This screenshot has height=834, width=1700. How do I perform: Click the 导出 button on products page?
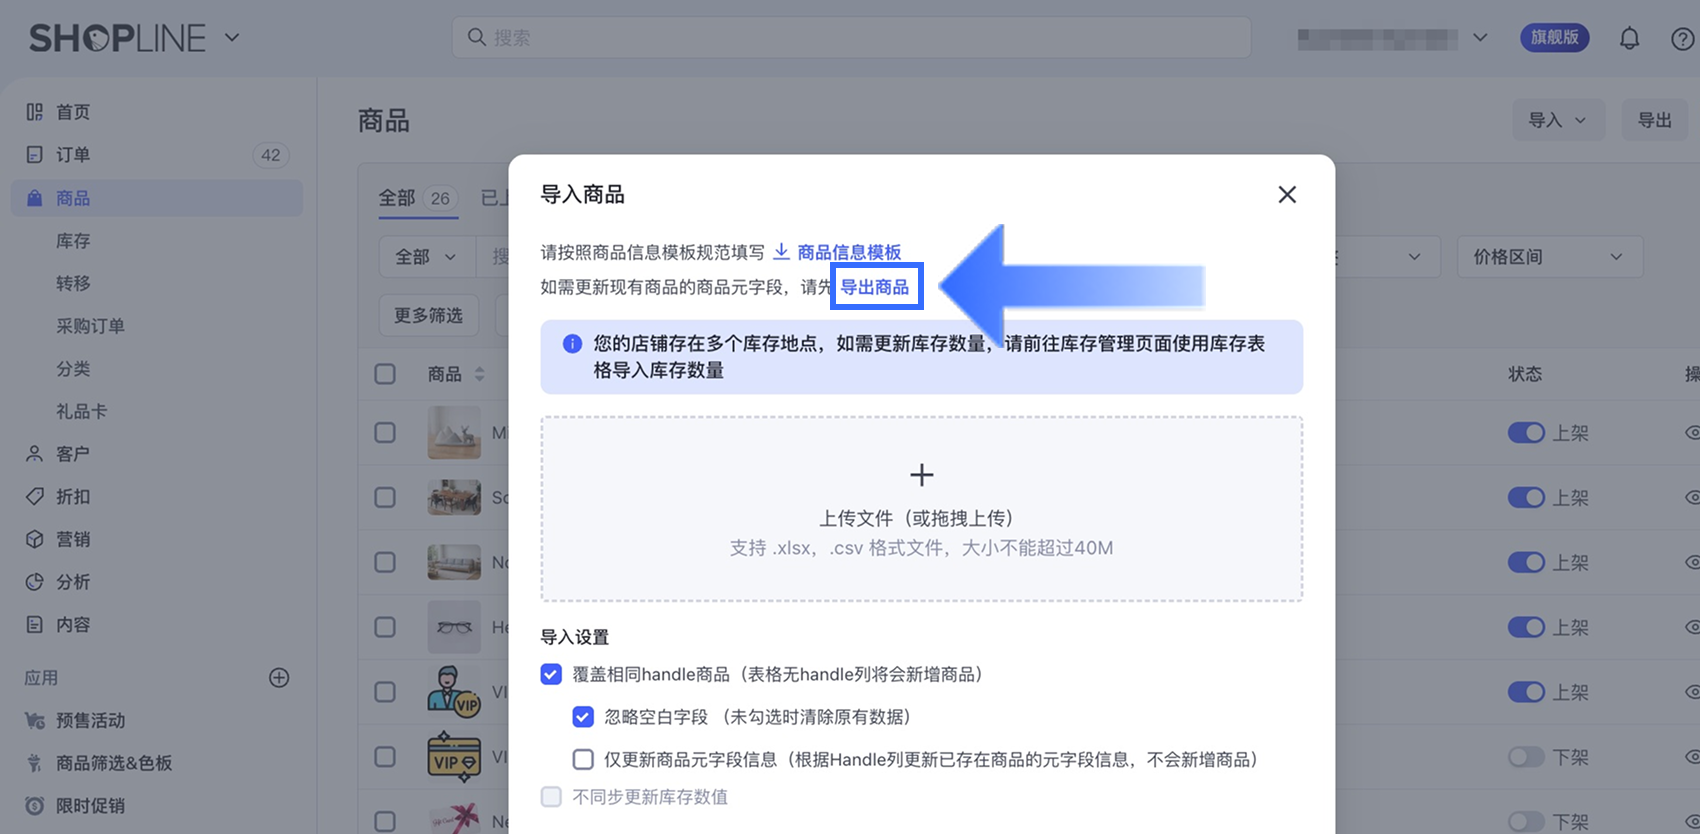[x=1655, y=120]
